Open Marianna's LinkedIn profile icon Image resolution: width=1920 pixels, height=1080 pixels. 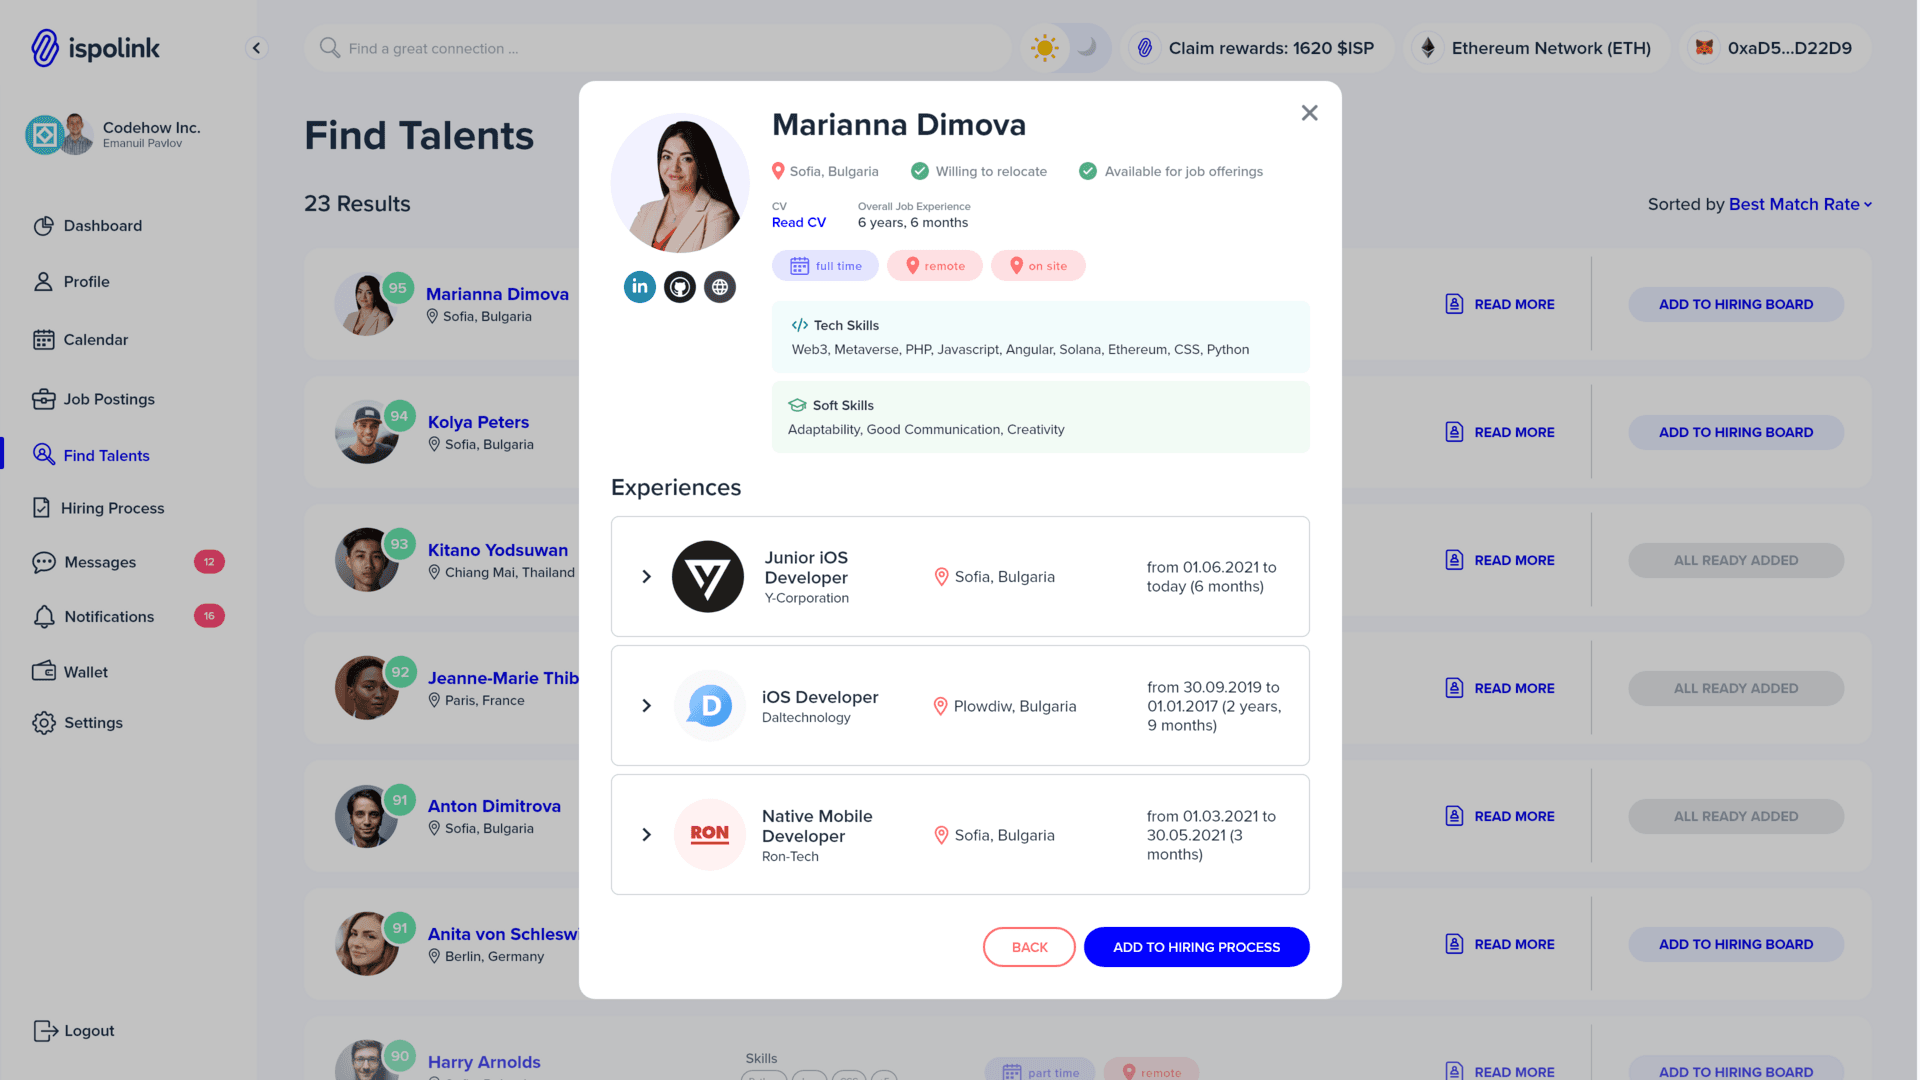click(639, 287)
